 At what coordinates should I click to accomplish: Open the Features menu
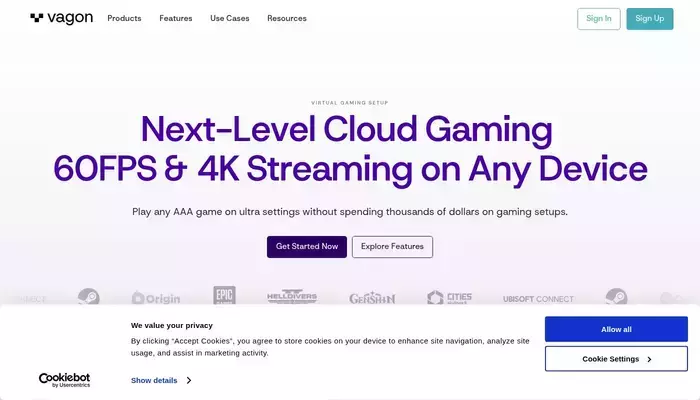tap(176, 18)
